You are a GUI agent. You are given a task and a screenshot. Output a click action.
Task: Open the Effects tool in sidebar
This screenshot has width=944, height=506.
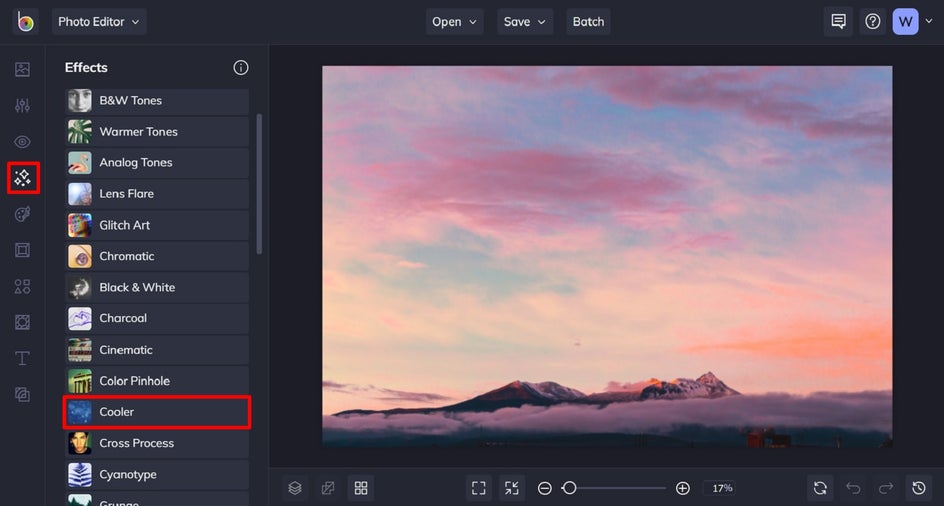pyautogui.click(x=22, y=178)
